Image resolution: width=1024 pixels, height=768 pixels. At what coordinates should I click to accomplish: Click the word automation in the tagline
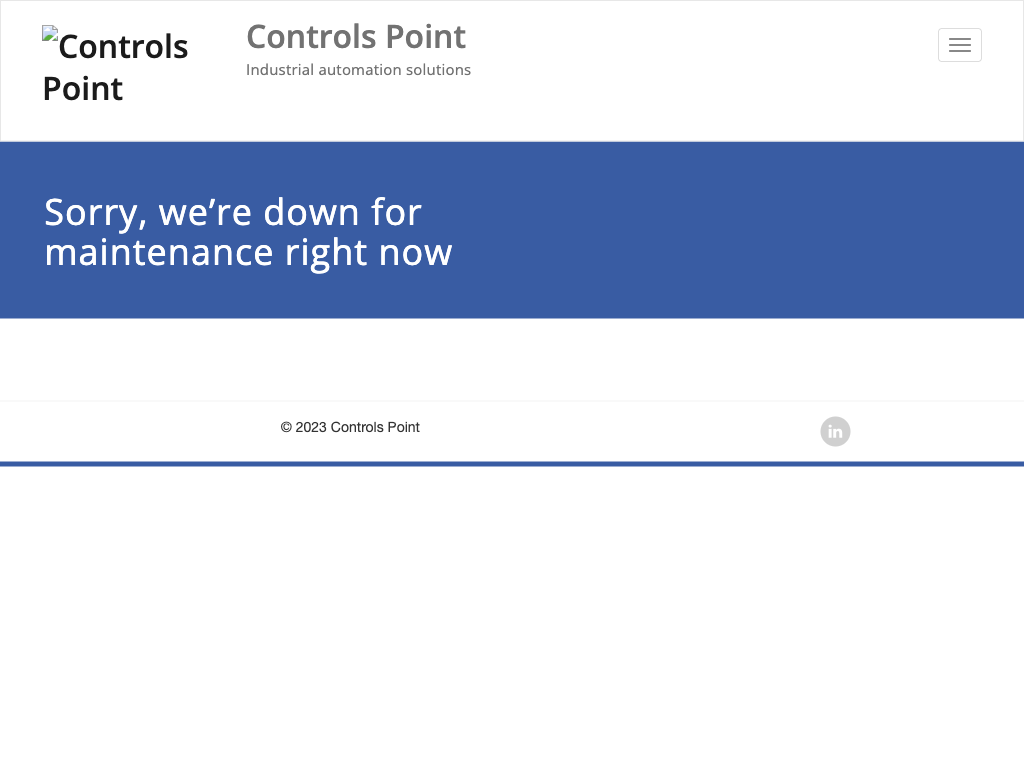point(359,70)
